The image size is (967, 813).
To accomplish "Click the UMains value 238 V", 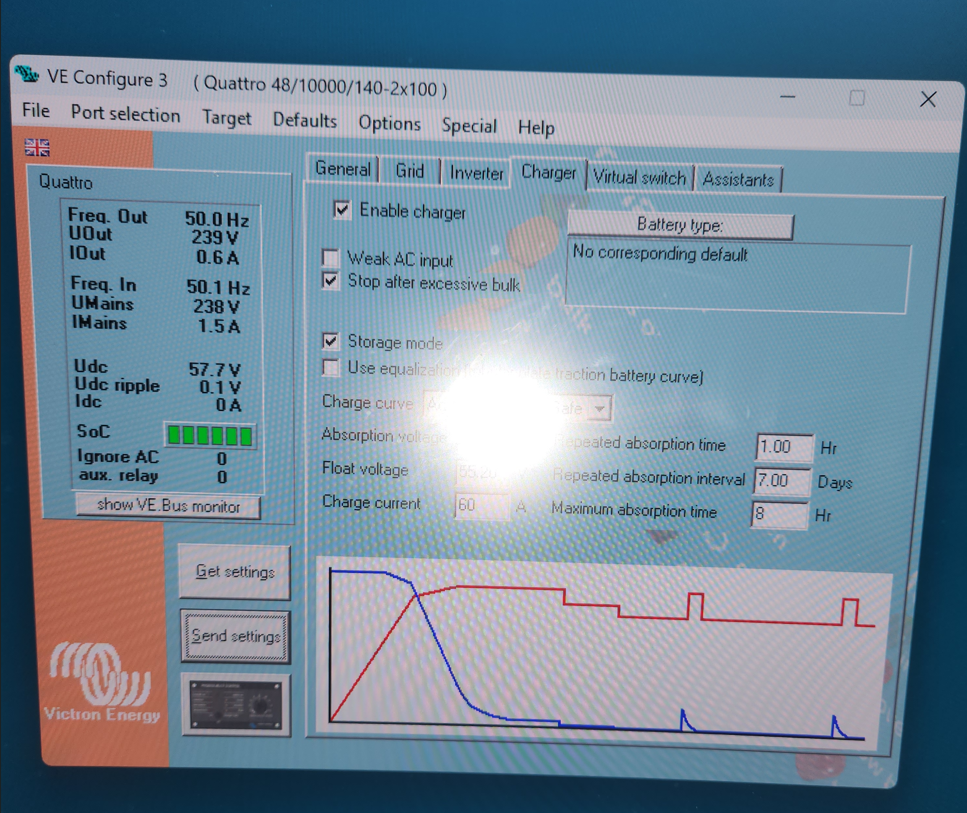I will coord(215,307).
